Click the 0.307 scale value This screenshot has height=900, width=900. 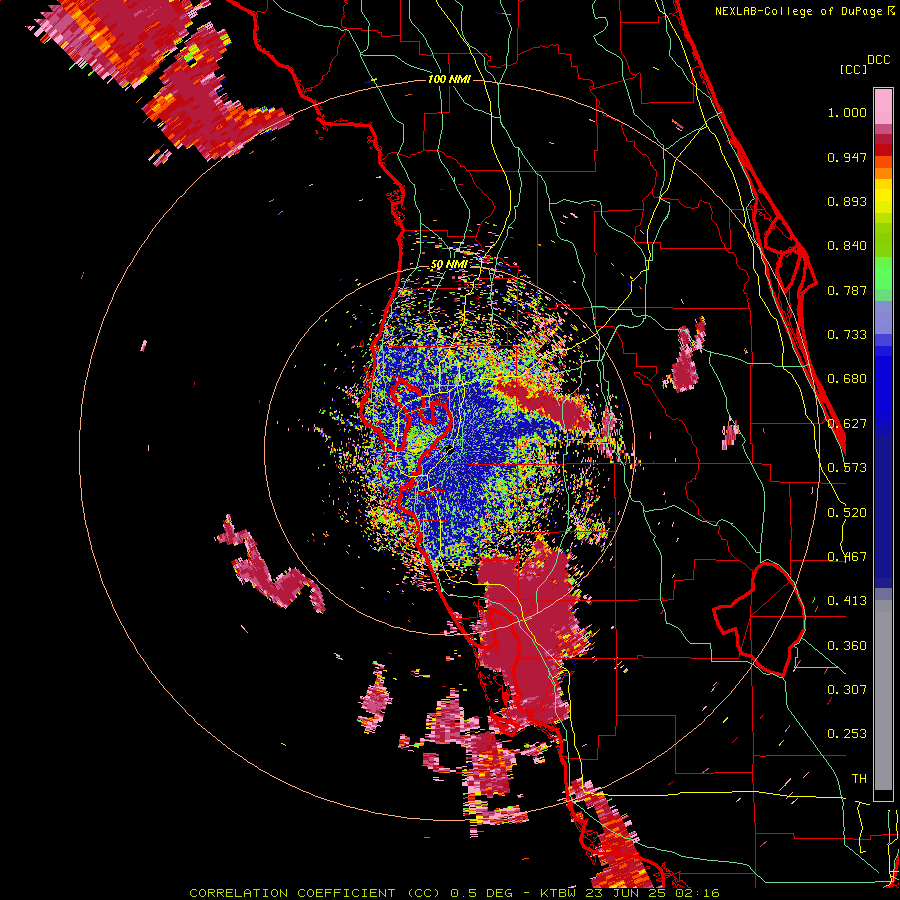[847, 690]
